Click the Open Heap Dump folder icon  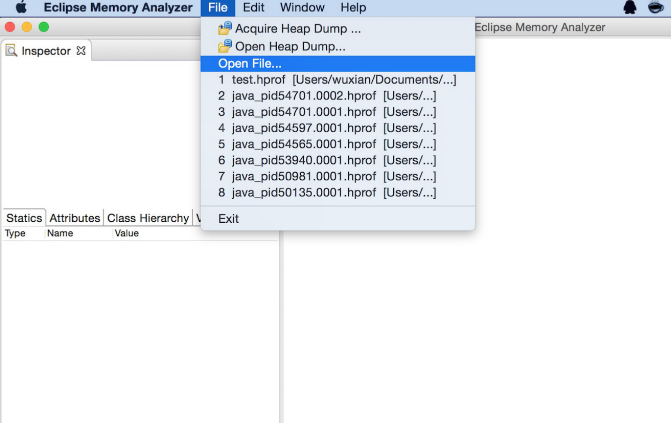pyautogui.click(x=225, y=46)
